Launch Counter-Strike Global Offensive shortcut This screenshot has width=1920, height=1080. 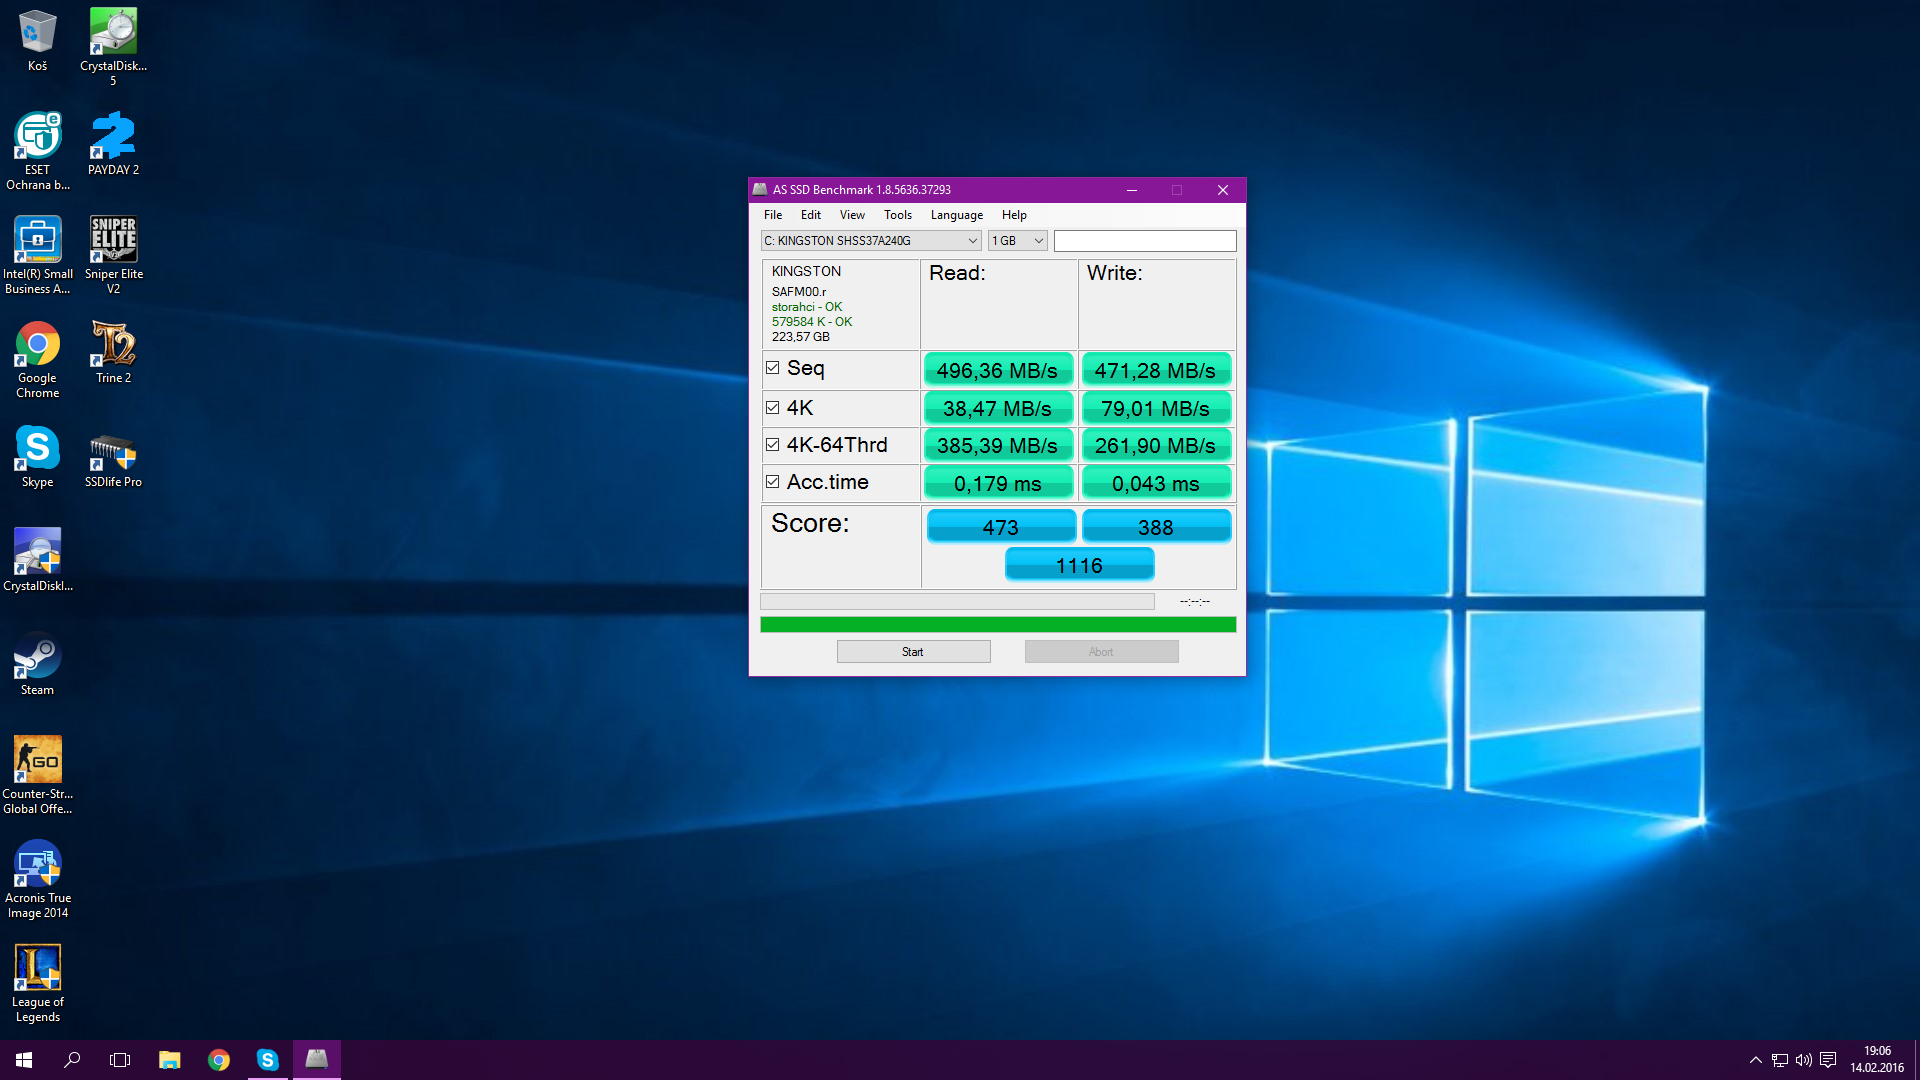[x=37, y=775]
